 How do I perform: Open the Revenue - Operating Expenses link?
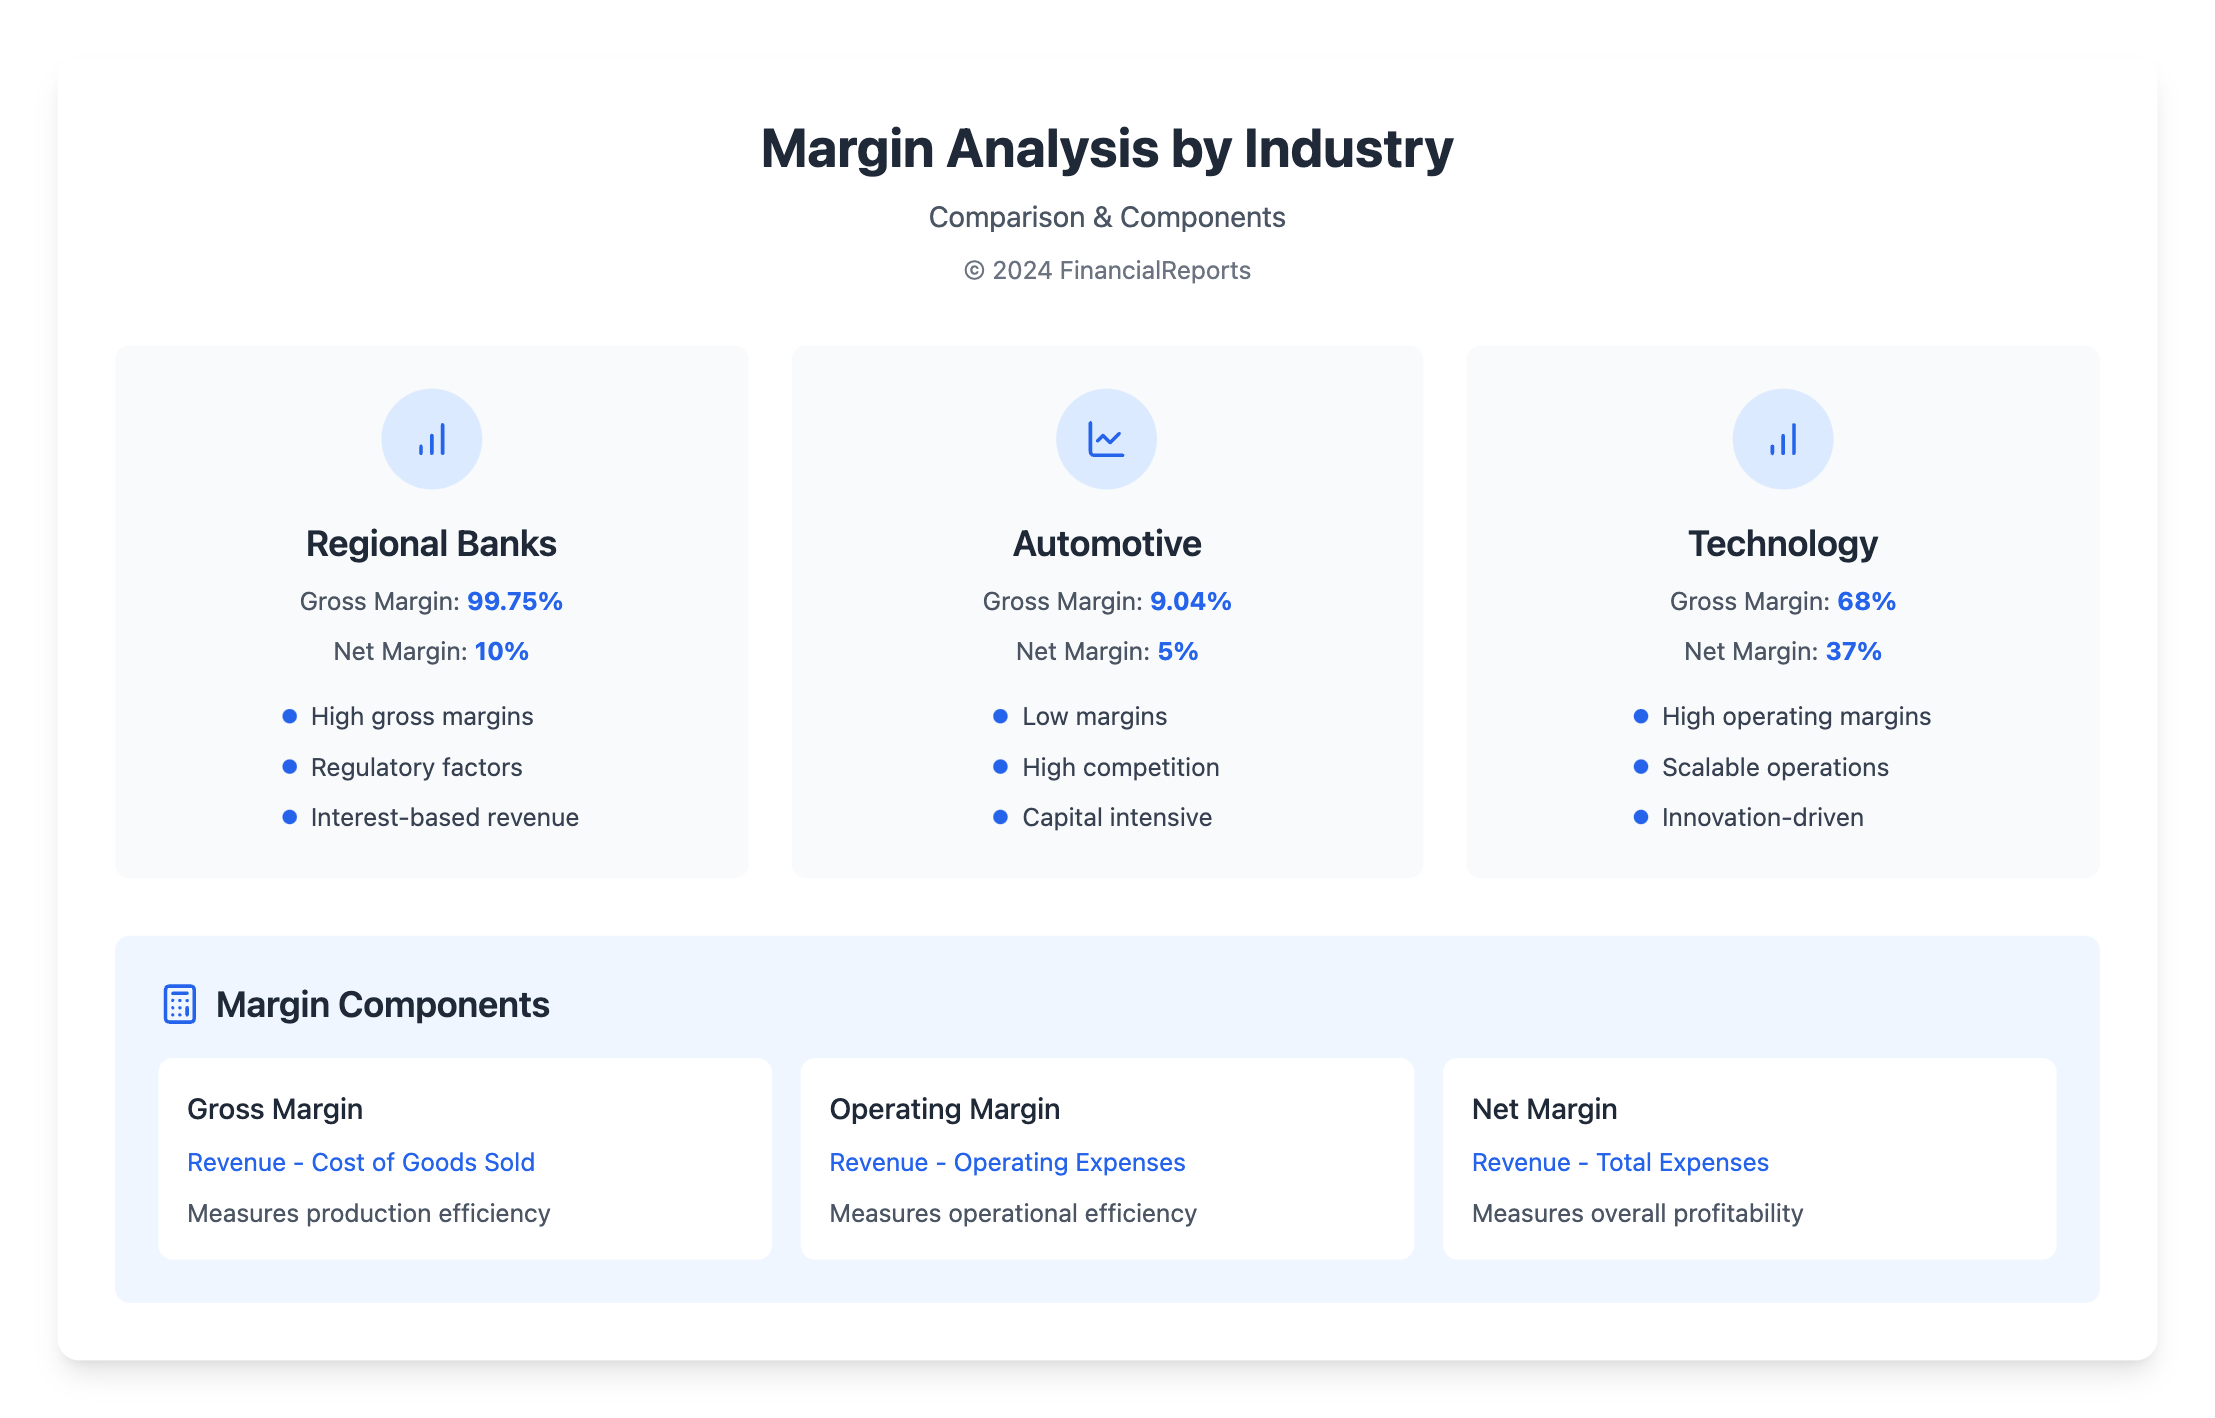click(1007, 1162)
